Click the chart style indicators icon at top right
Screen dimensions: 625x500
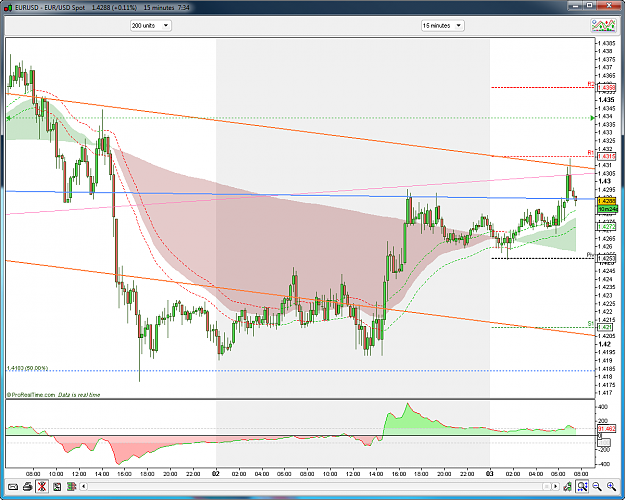(x=603, y=26)
